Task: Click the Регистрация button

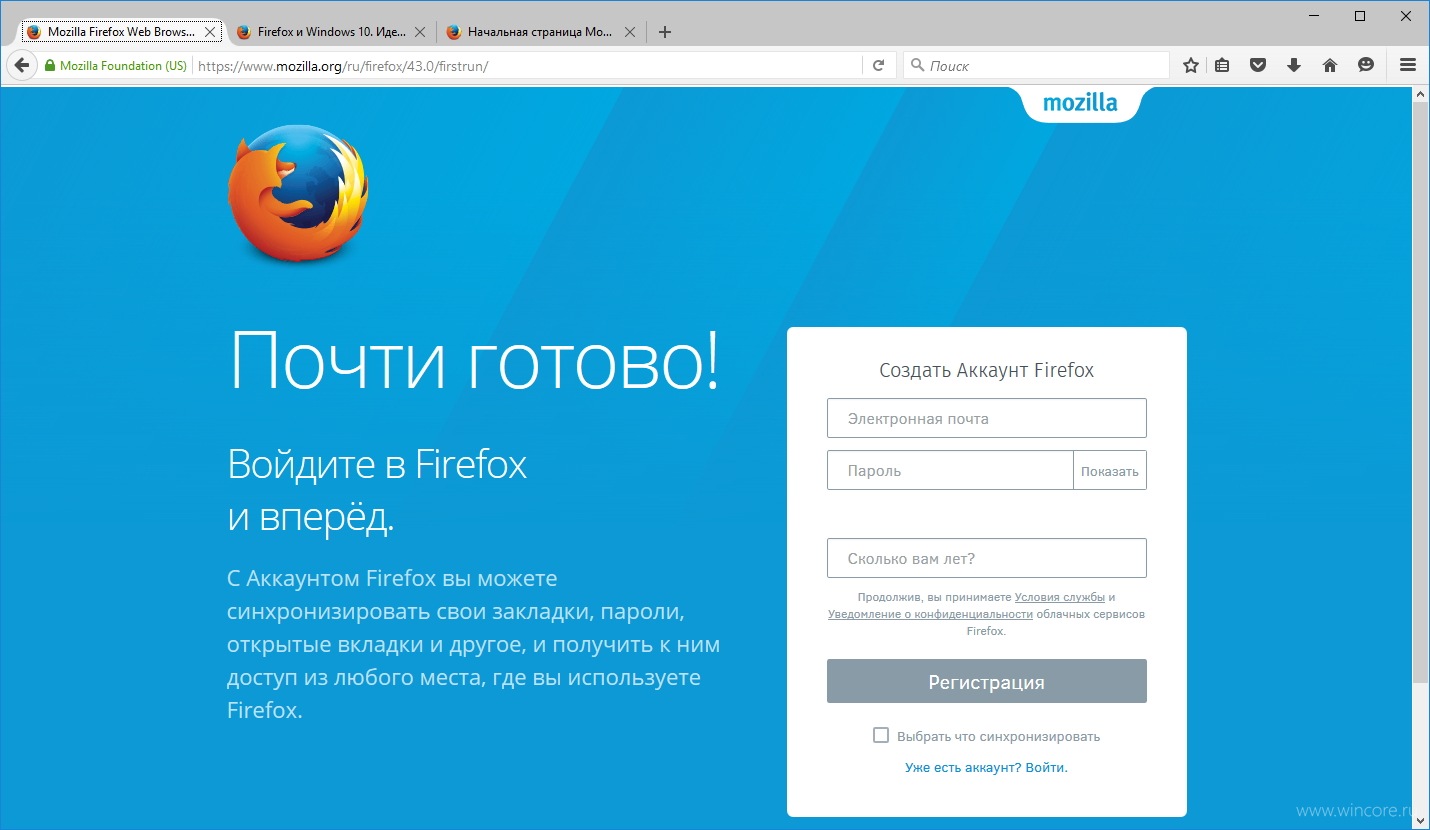Action: 986,681
